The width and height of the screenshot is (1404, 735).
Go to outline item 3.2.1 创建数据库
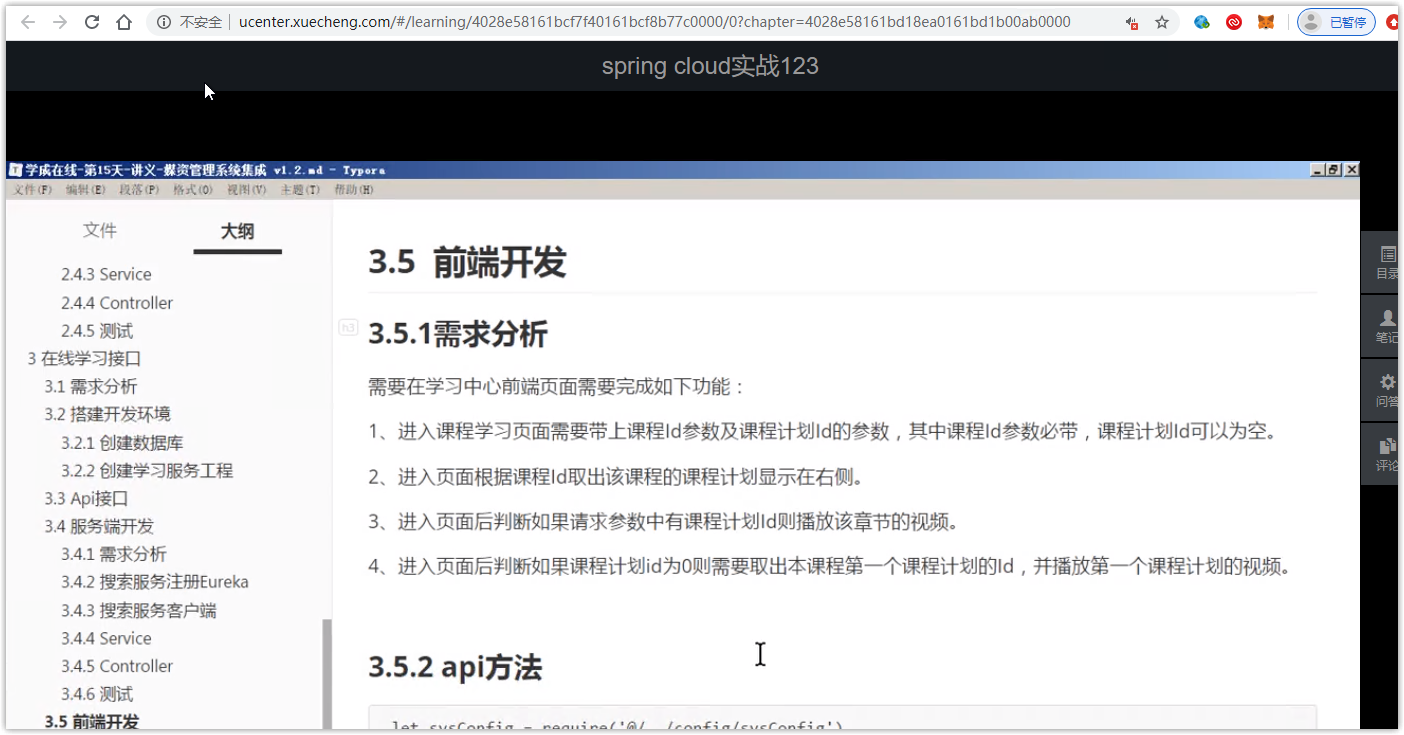tap(122, 442)
